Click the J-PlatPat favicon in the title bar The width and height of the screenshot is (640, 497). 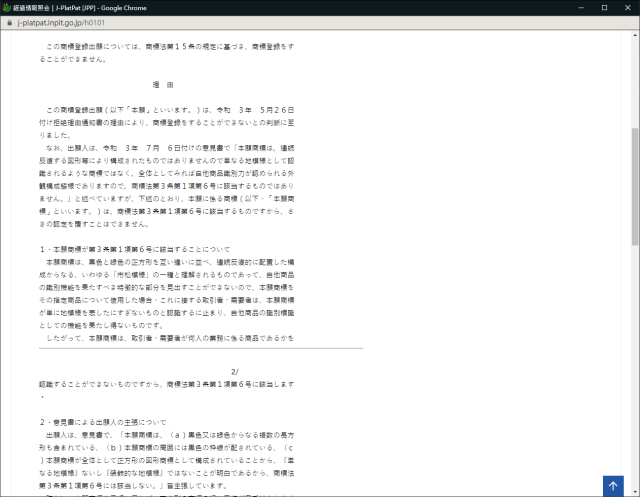tap(7, 7)
